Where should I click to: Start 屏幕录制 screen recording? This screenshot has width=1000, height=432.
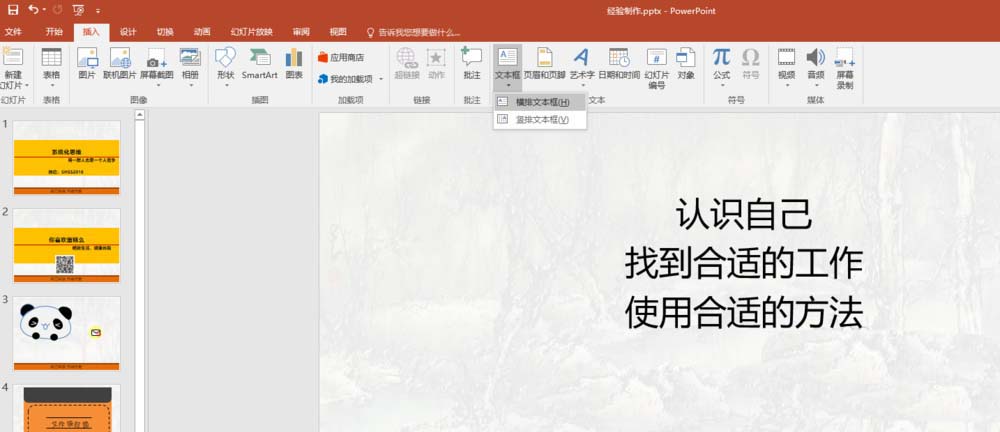[x=845, y=68]
